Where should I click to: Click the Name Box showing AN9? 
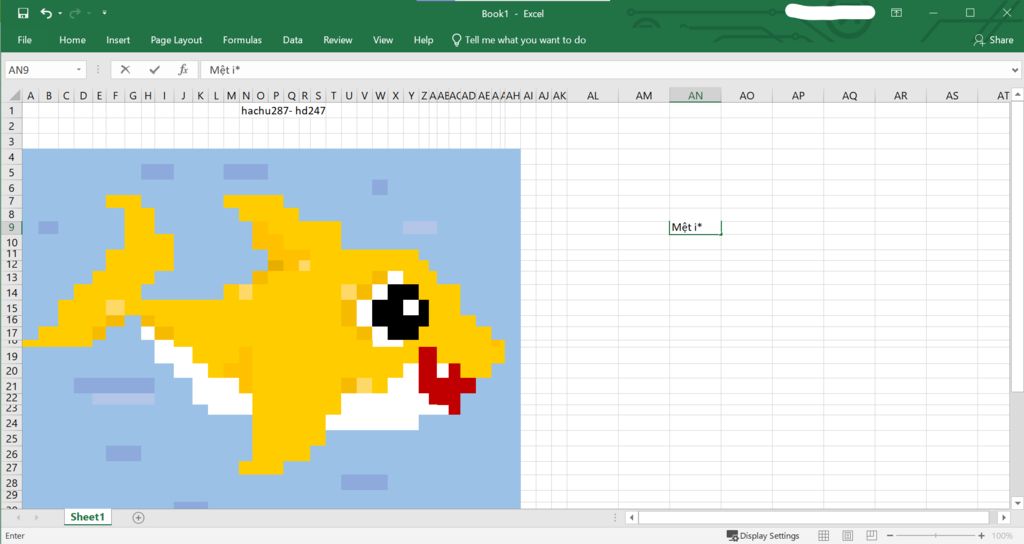38,70
